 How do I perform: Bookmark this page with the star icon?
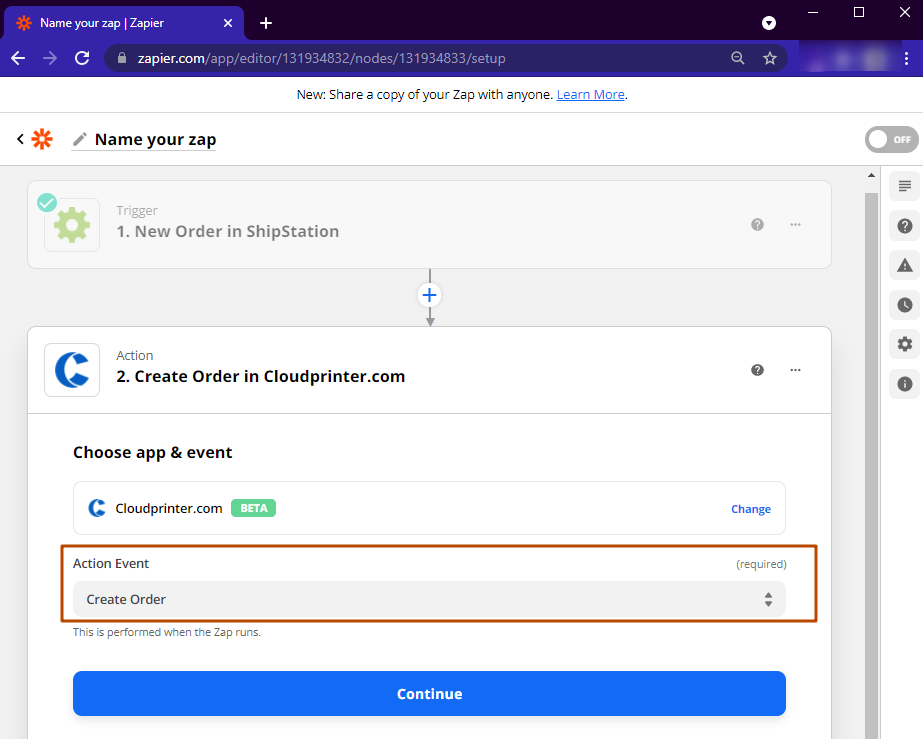[x=769, y=58]
